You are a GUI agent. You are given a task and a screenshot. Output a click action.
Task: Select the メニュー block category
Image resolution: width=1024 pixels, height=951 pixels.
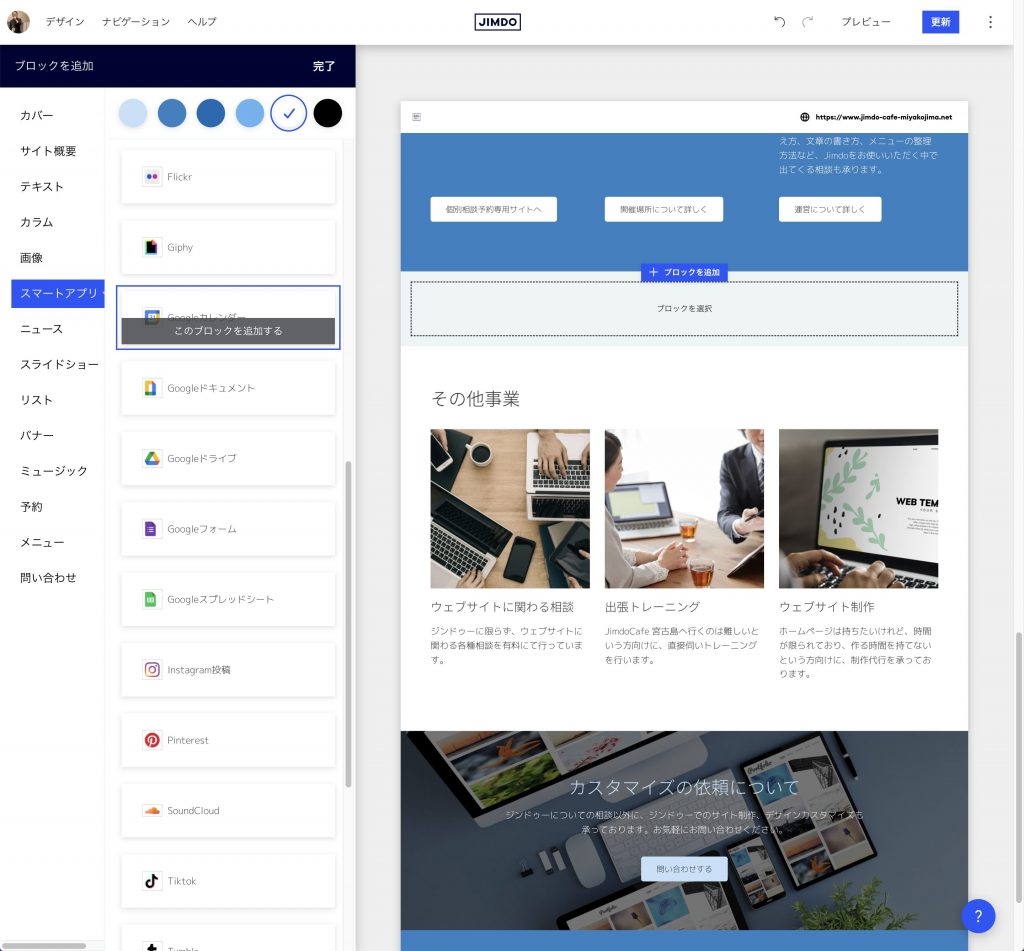pos(42,542)
